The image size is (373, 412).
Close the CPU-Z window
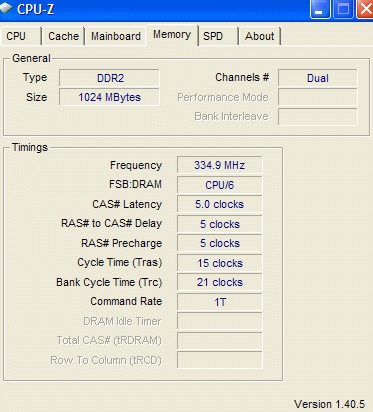(x=365, y=9)
